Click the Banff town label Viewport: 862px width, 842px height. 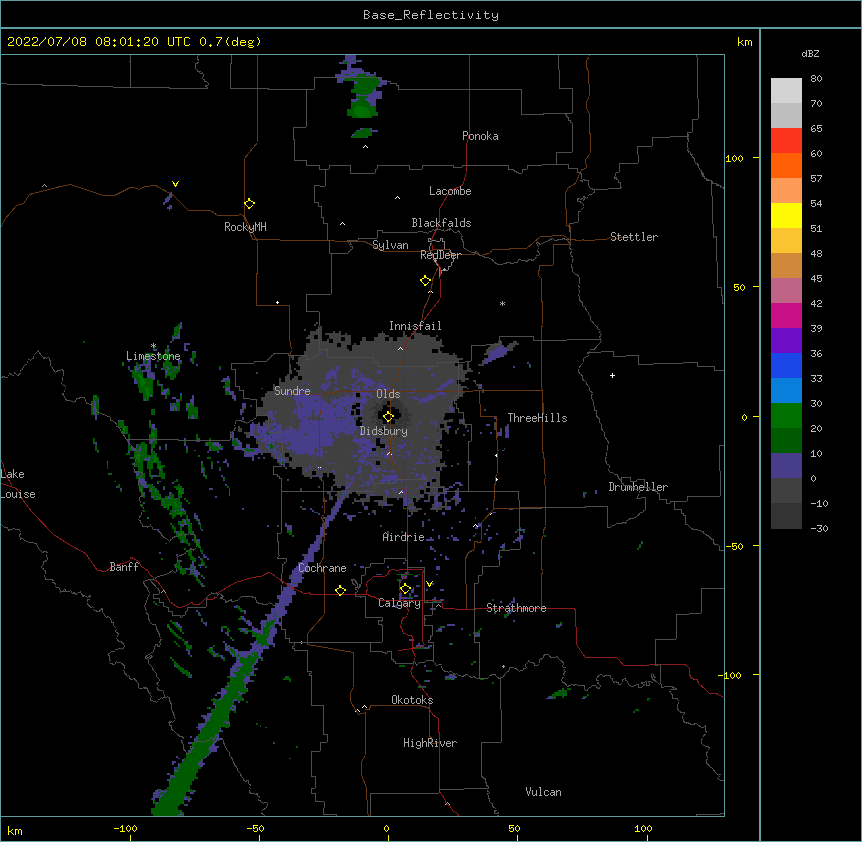pos(124,567)
